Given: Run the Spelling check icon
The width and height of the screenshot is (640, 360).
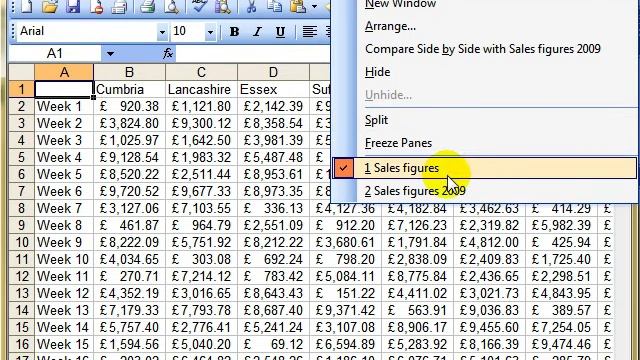Looking at the screenshot, I should pyautogui.click(x=199, y=6).
